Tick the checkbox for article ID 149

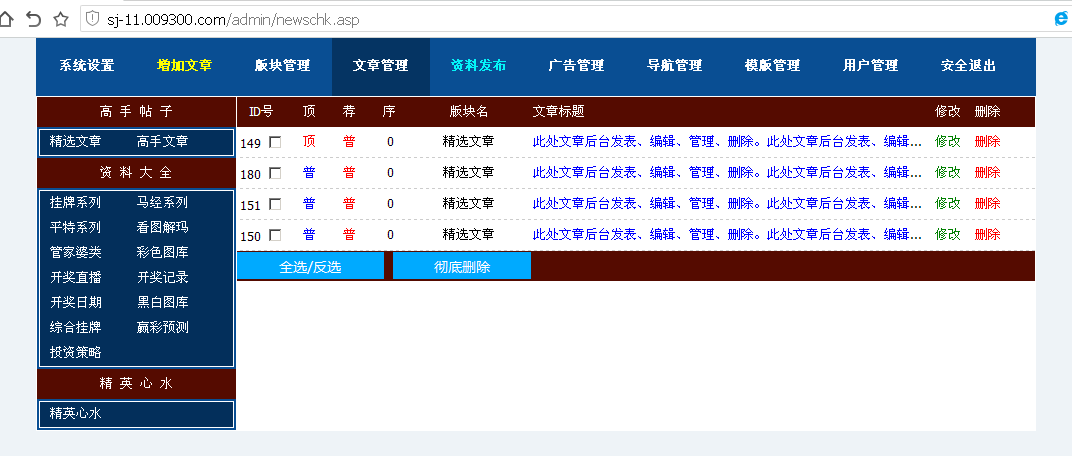pyautogui.click(x=275, y=142)
